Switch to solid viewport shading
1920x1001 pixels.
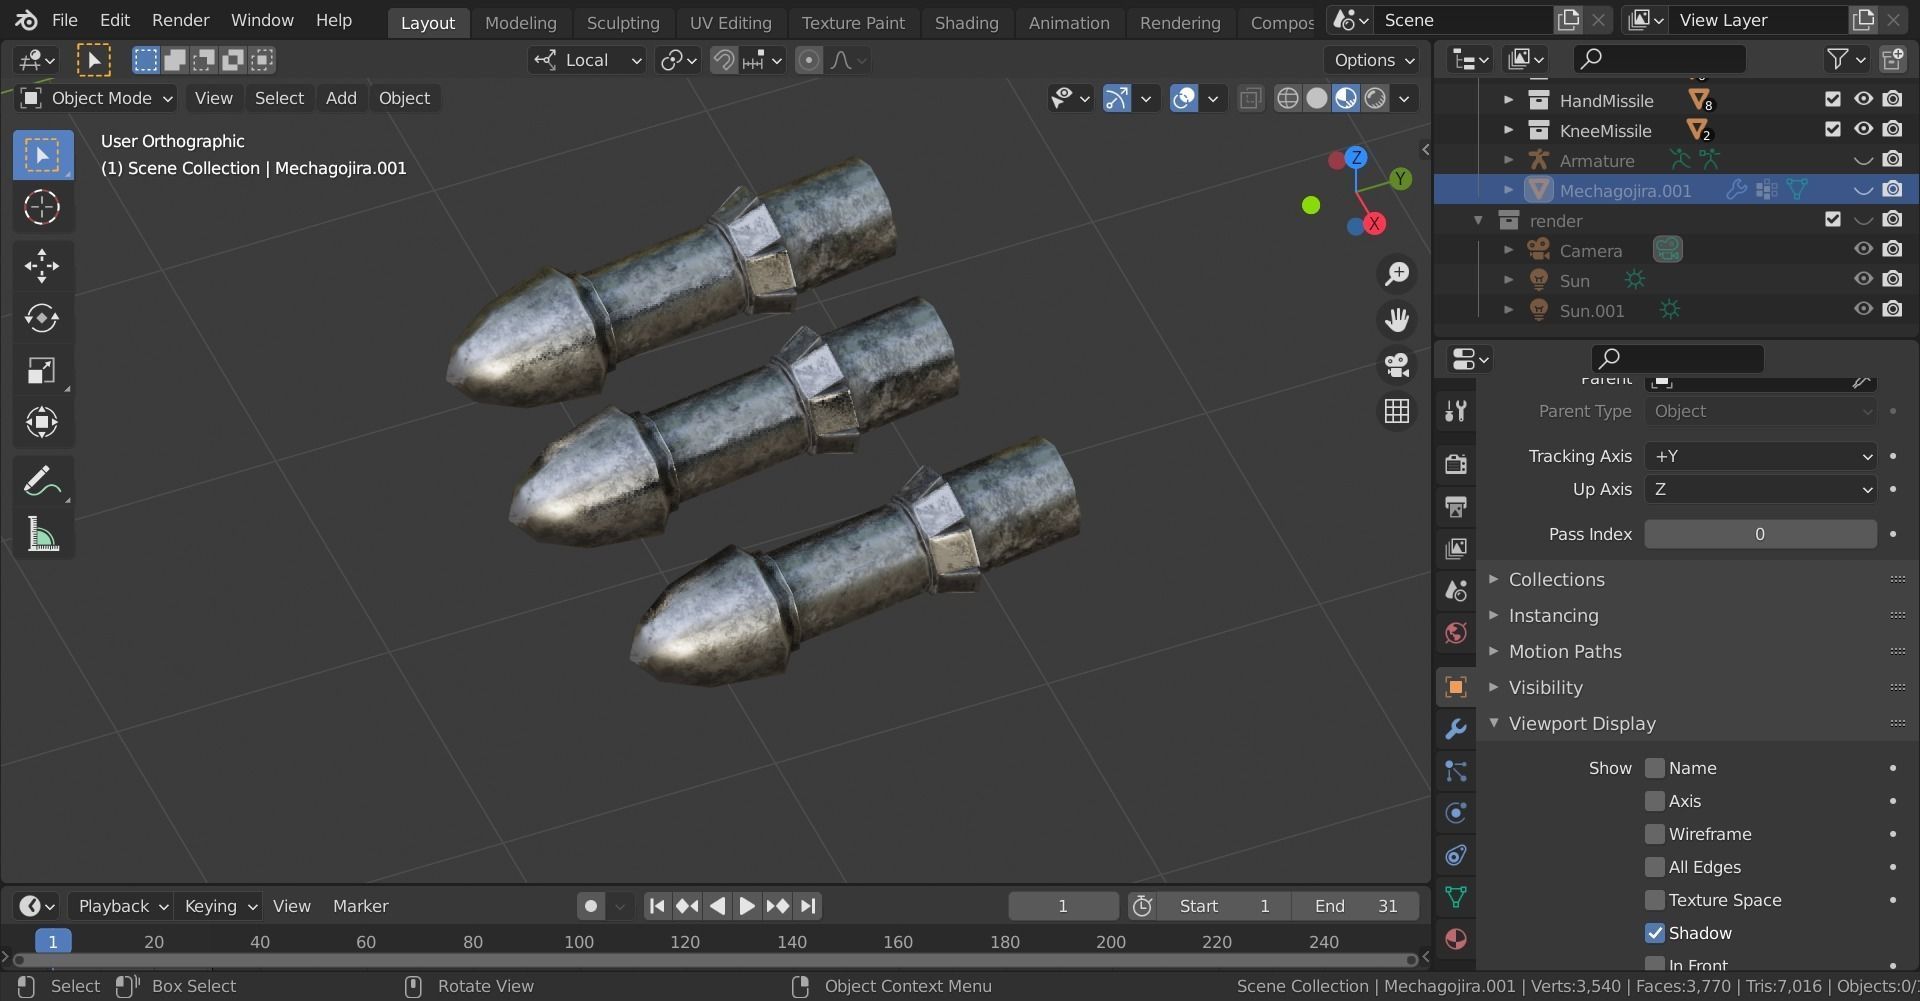1317,98
